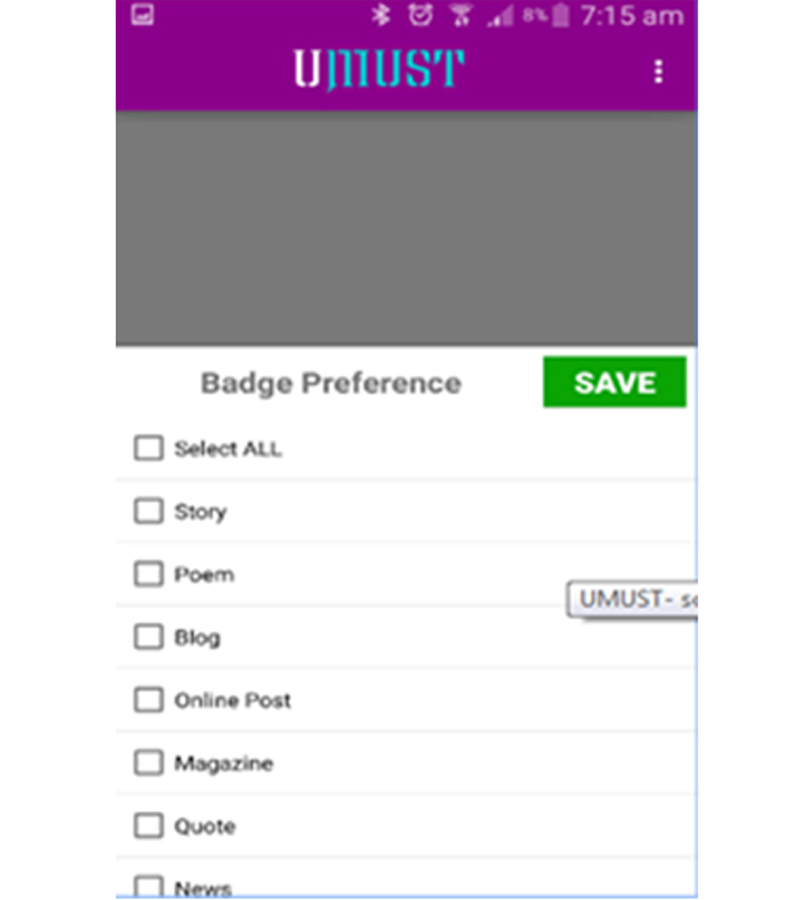Tick the News checkbox
Image resolution: width=800 pixels, height=900 pixels.
[149, 886]
